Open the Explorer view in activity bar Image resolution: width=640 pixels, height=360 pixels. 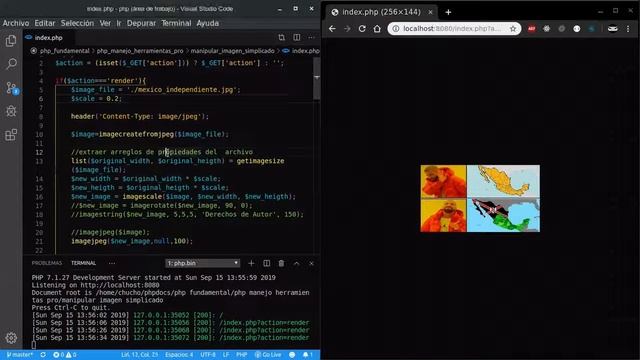(x=11, y=41)
